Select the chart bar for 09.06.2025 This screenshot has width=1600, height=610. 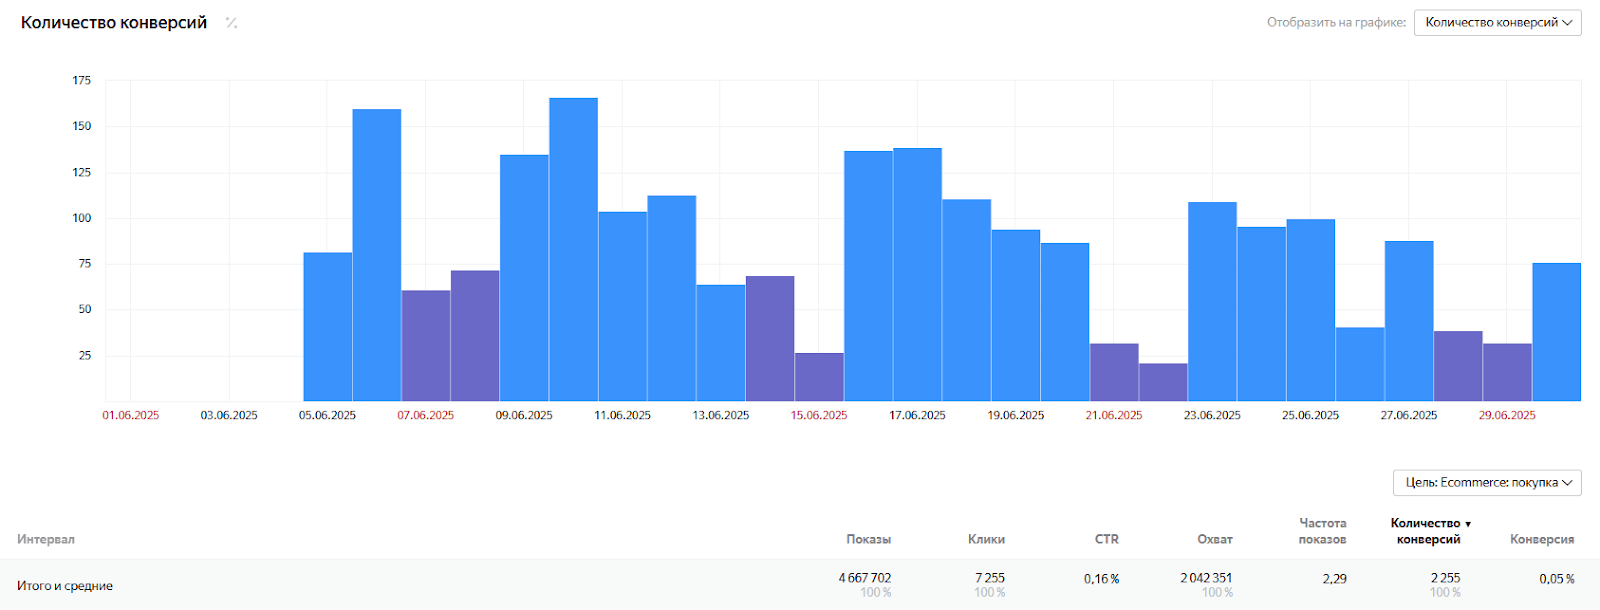pos(524,278)
